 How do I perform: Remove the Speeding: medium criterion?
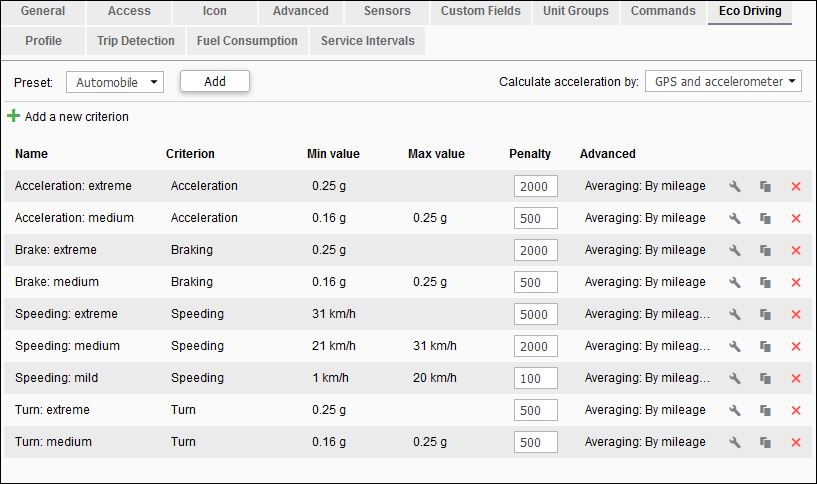pos(796,346)
